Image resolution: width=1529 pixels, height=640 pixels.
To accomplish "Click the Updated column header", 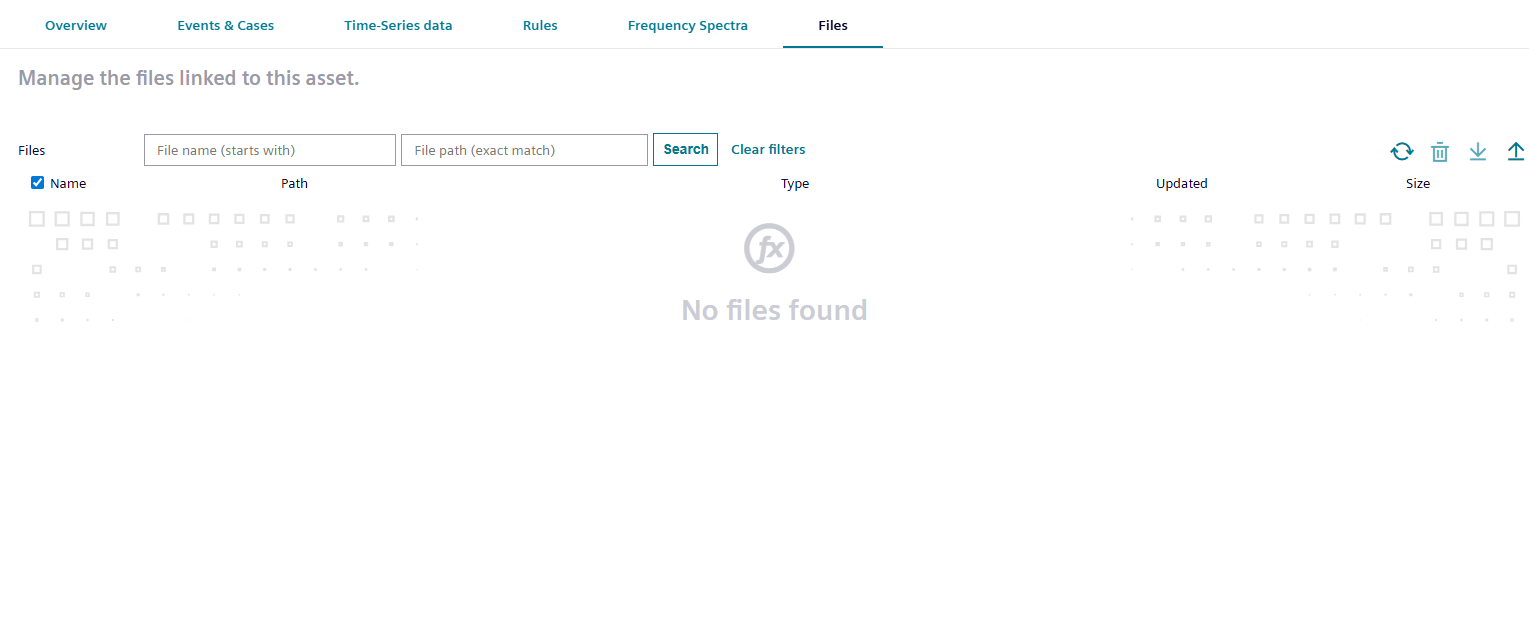I will pos(1181,184).
